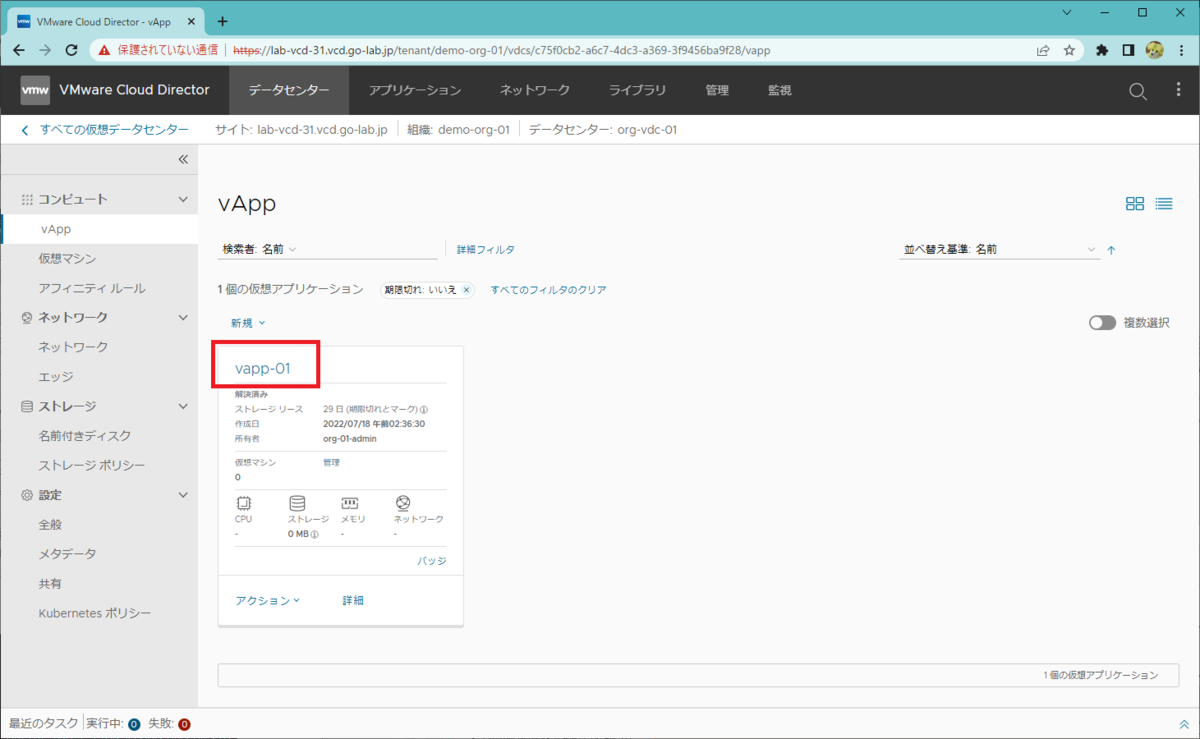Toggle the 複数選択 switch
The width and height of the screenshot is (1200, 739).
(1102, 323)
